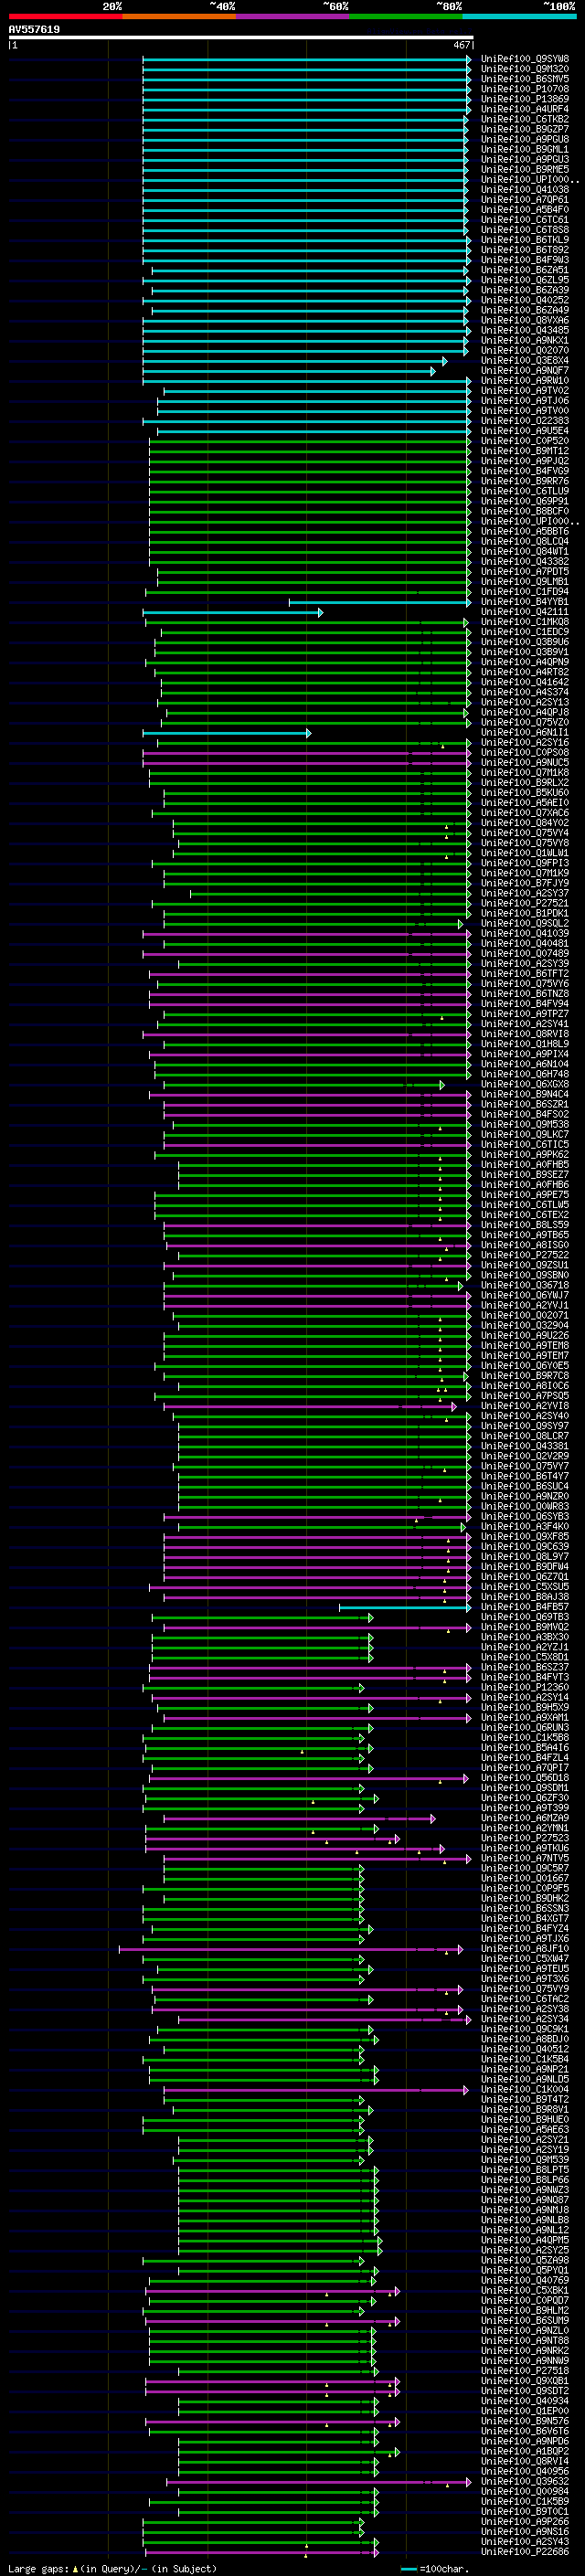This screenshot has width=585, height=2576.
Task: Select the UniRef100_A9U226 label
Action: [525, 1336]
